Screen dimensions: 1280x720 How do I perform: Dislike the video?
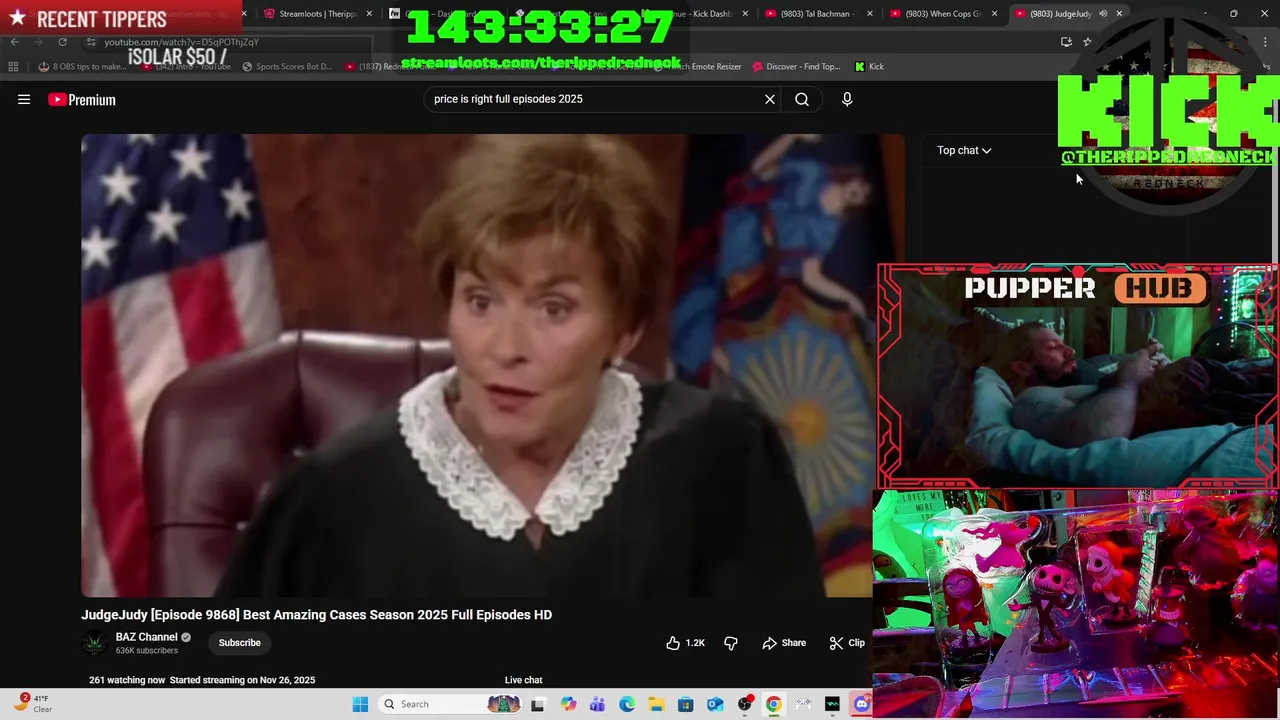[x=731, y=643]
